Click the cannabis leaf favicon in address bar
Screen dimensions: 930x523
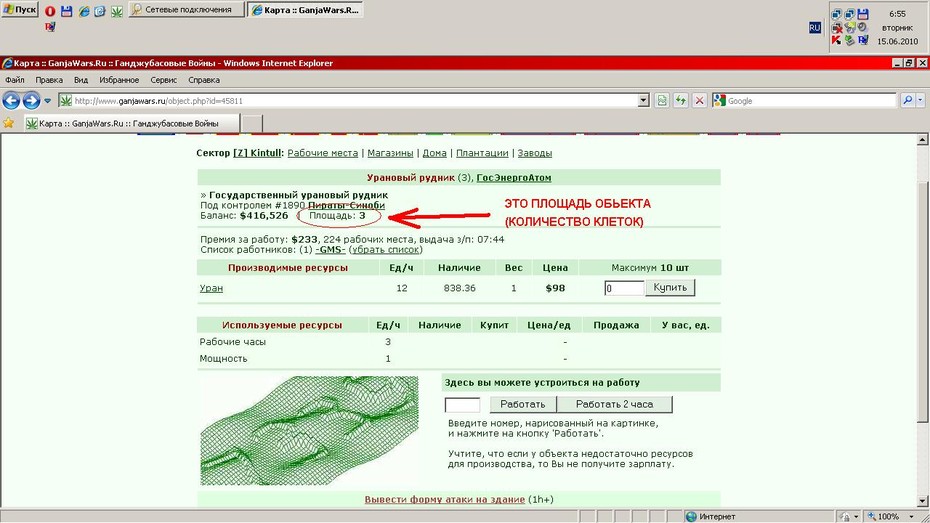[x=65, y=101]
